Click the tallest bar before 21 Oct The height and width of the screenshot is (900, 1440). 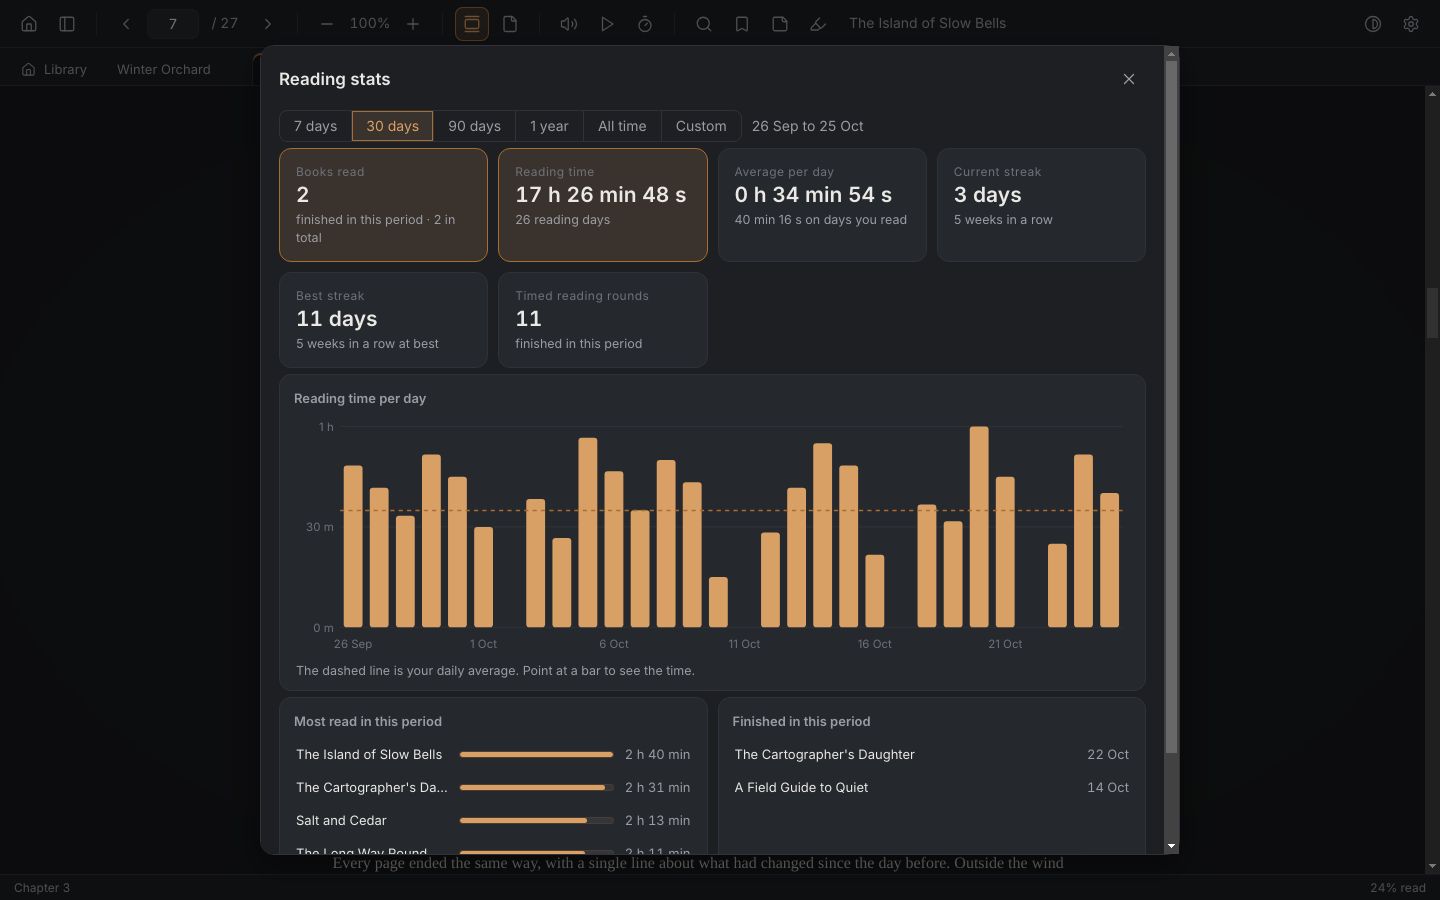tap(979, 527)
